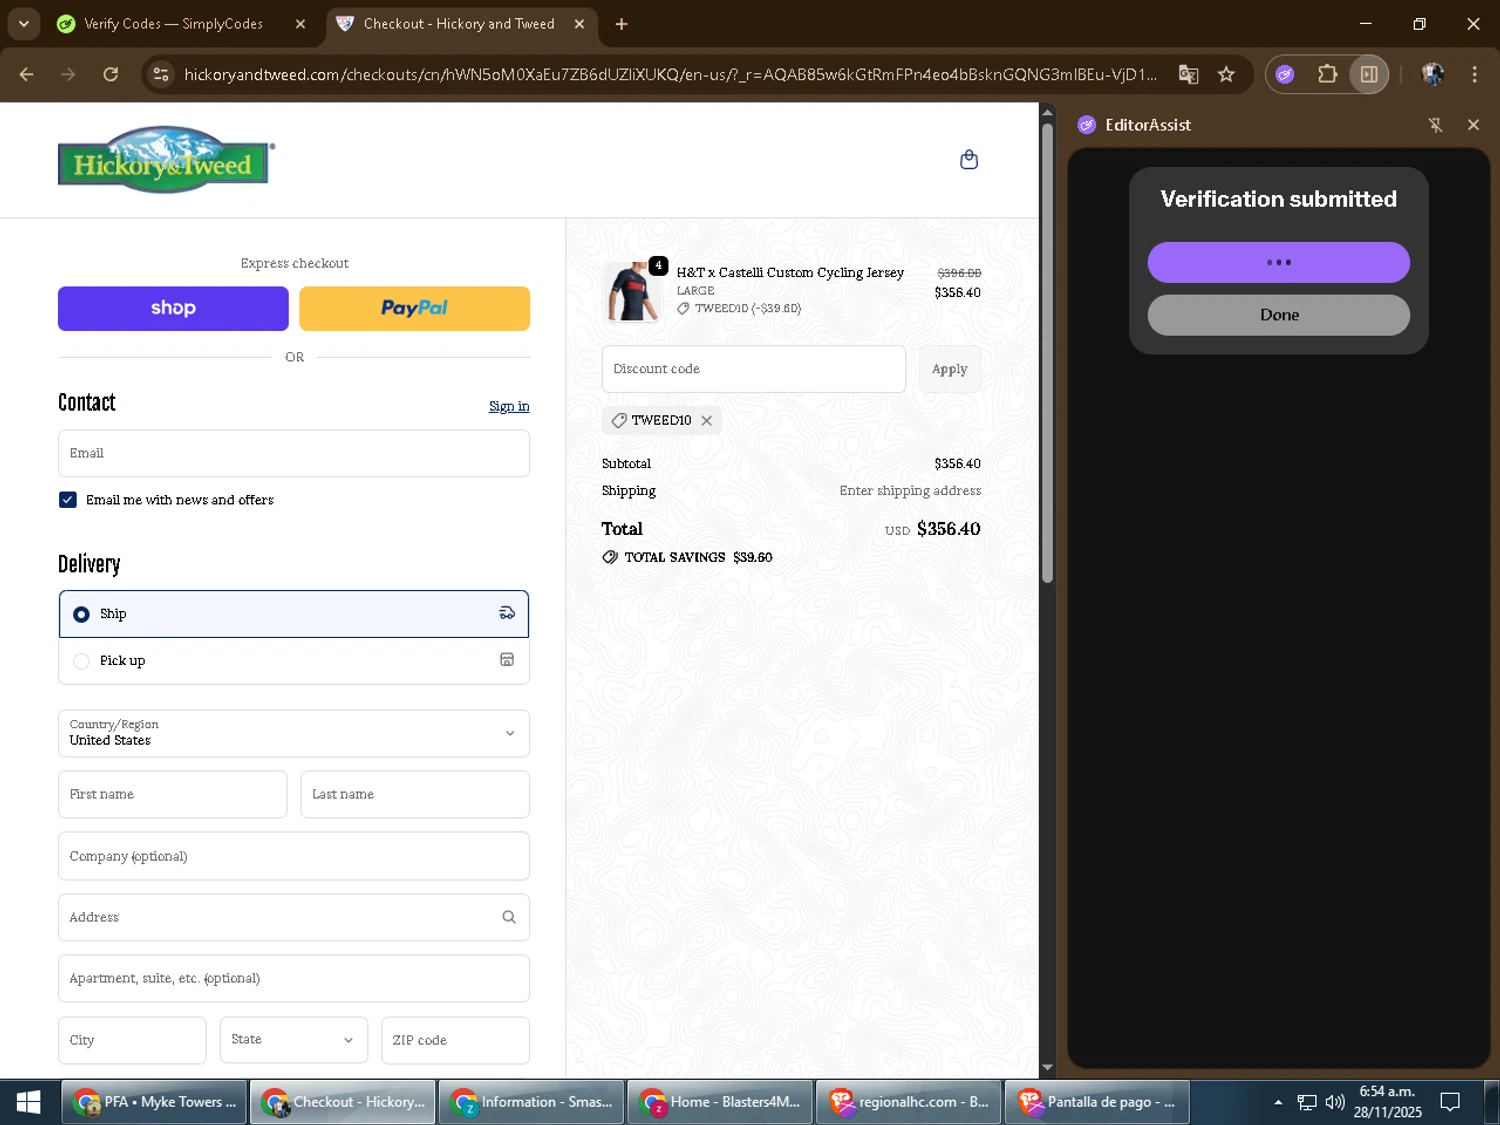Pay with Shop express checkout
The image size is (1500, 1125).
point(173,308)
